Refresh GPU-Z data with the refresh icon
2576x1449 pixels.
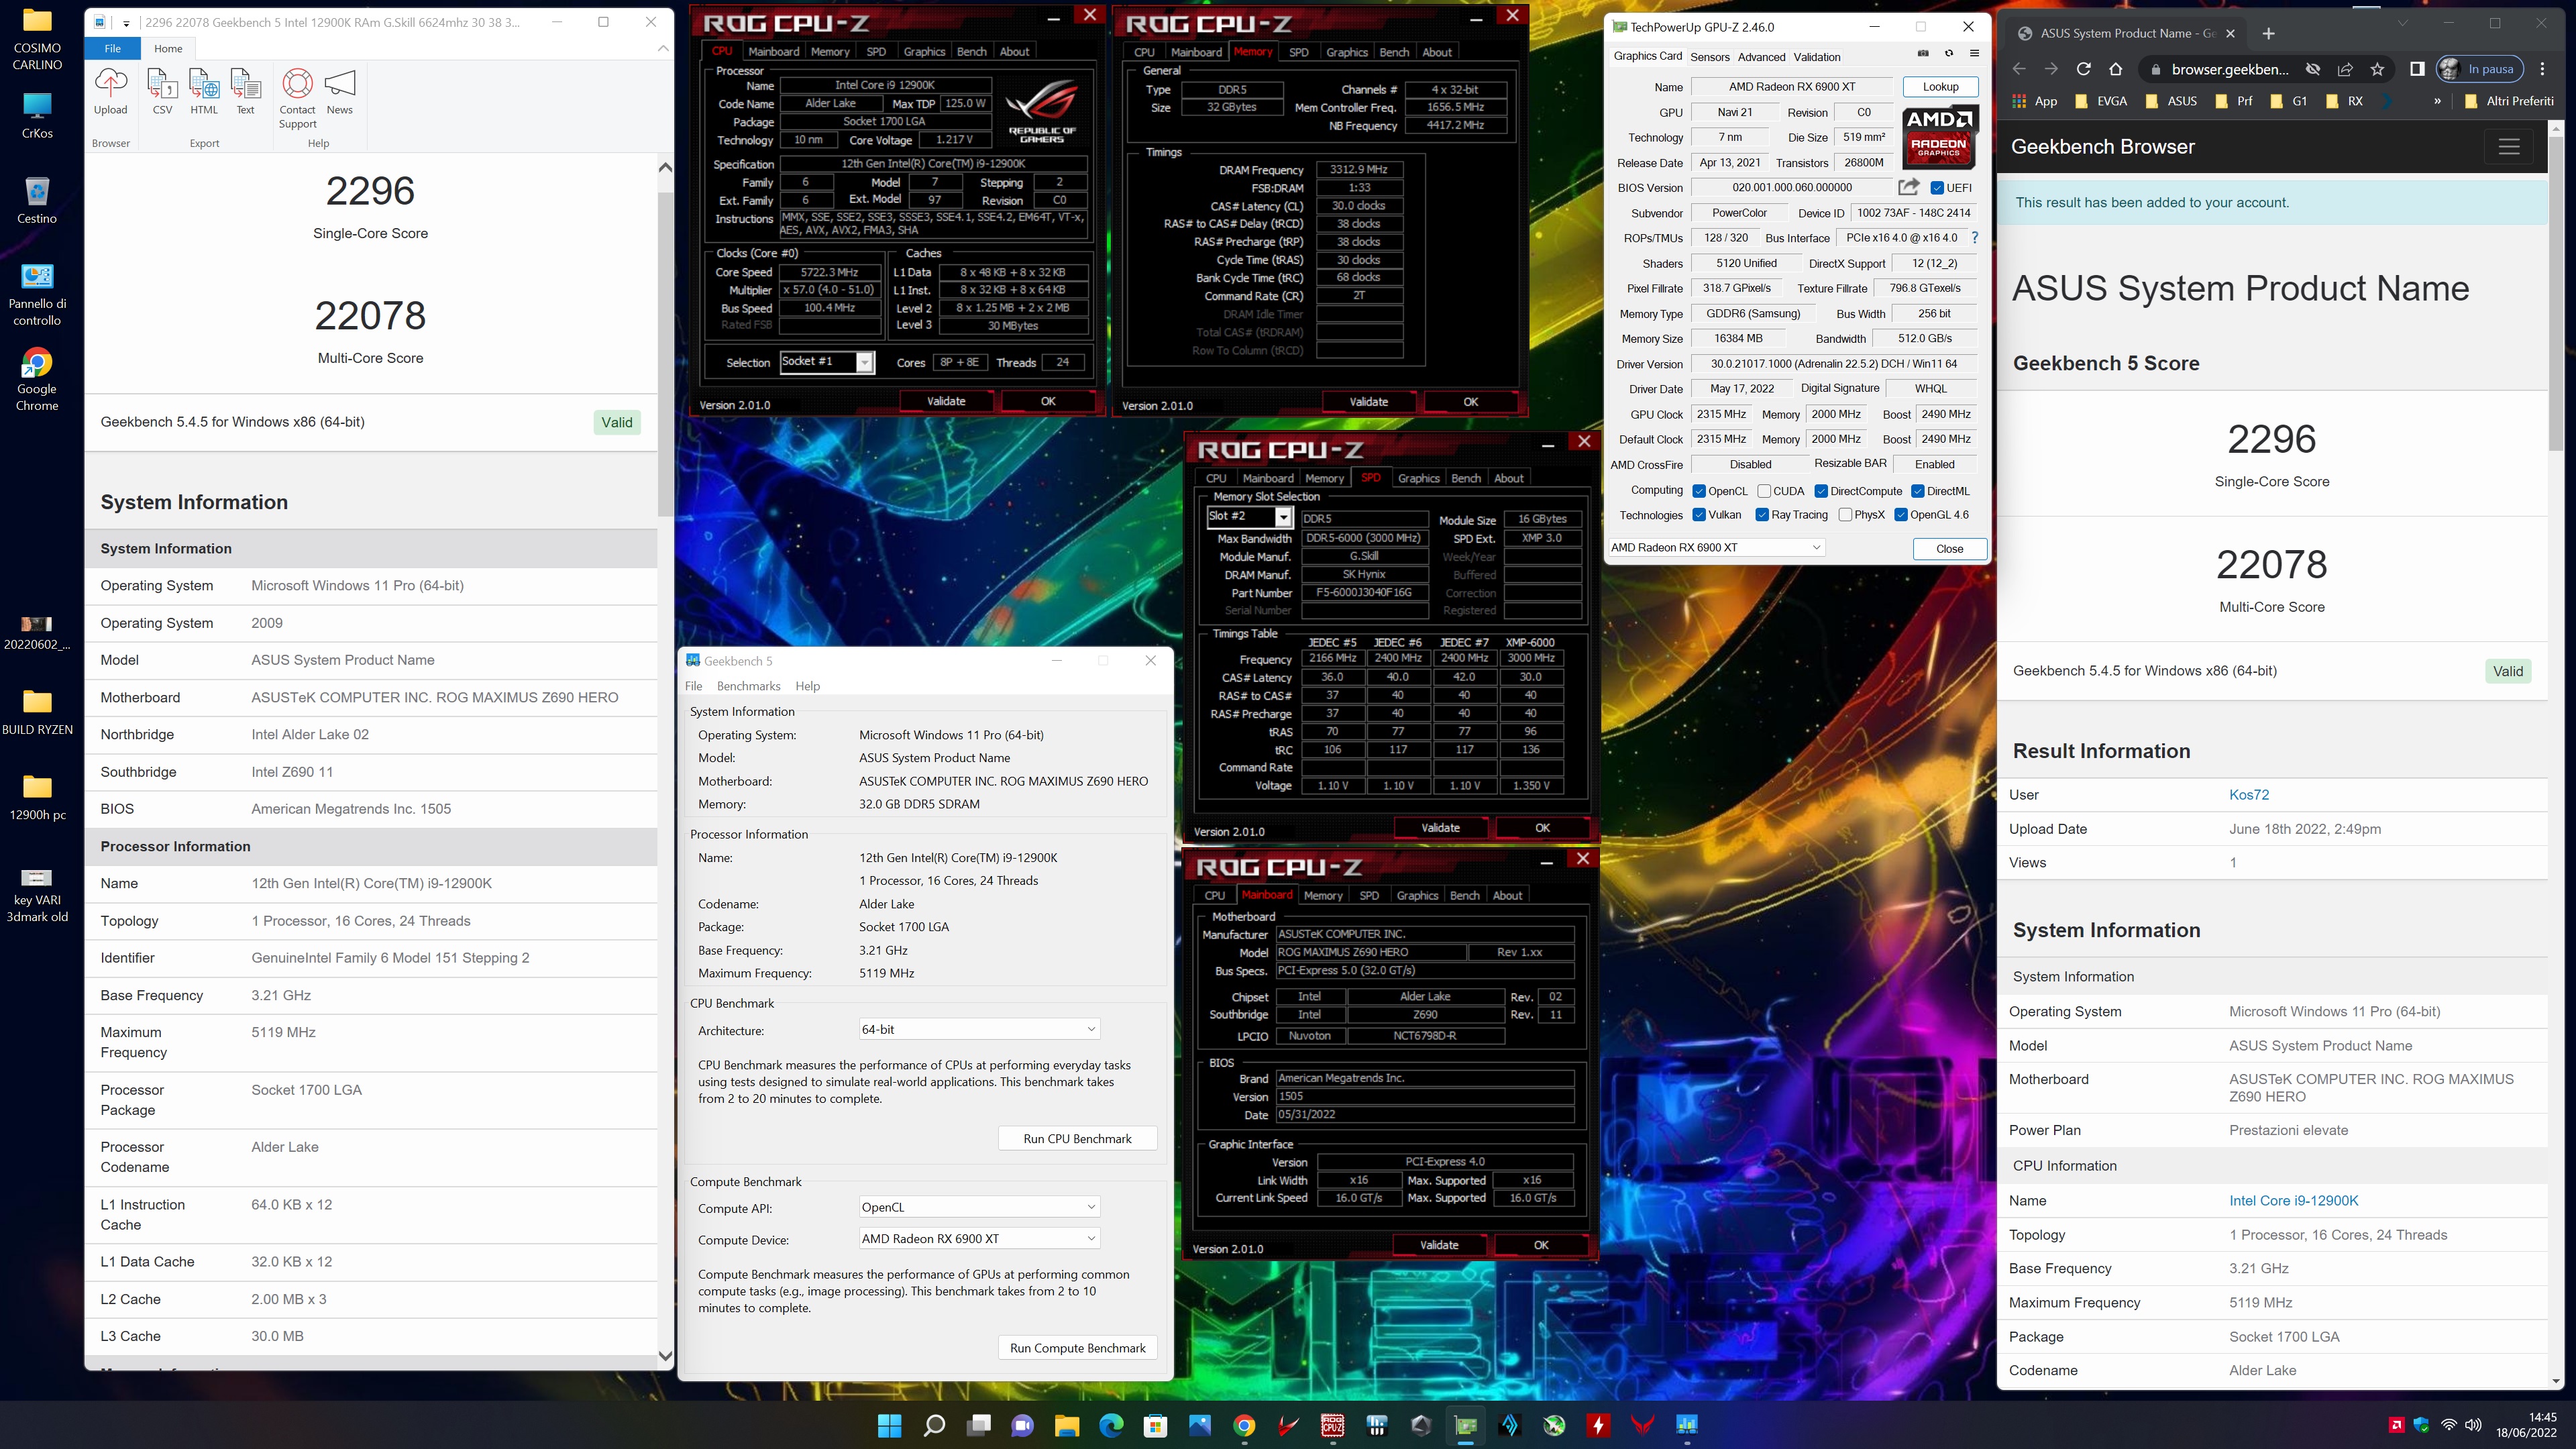coord(1948,54)
